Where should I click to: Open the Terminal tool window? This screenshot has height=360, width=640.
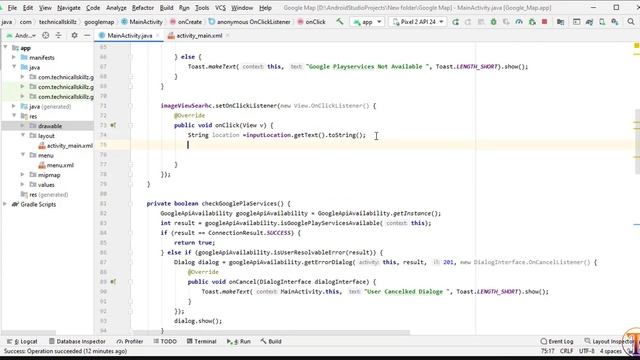point(202,341)
